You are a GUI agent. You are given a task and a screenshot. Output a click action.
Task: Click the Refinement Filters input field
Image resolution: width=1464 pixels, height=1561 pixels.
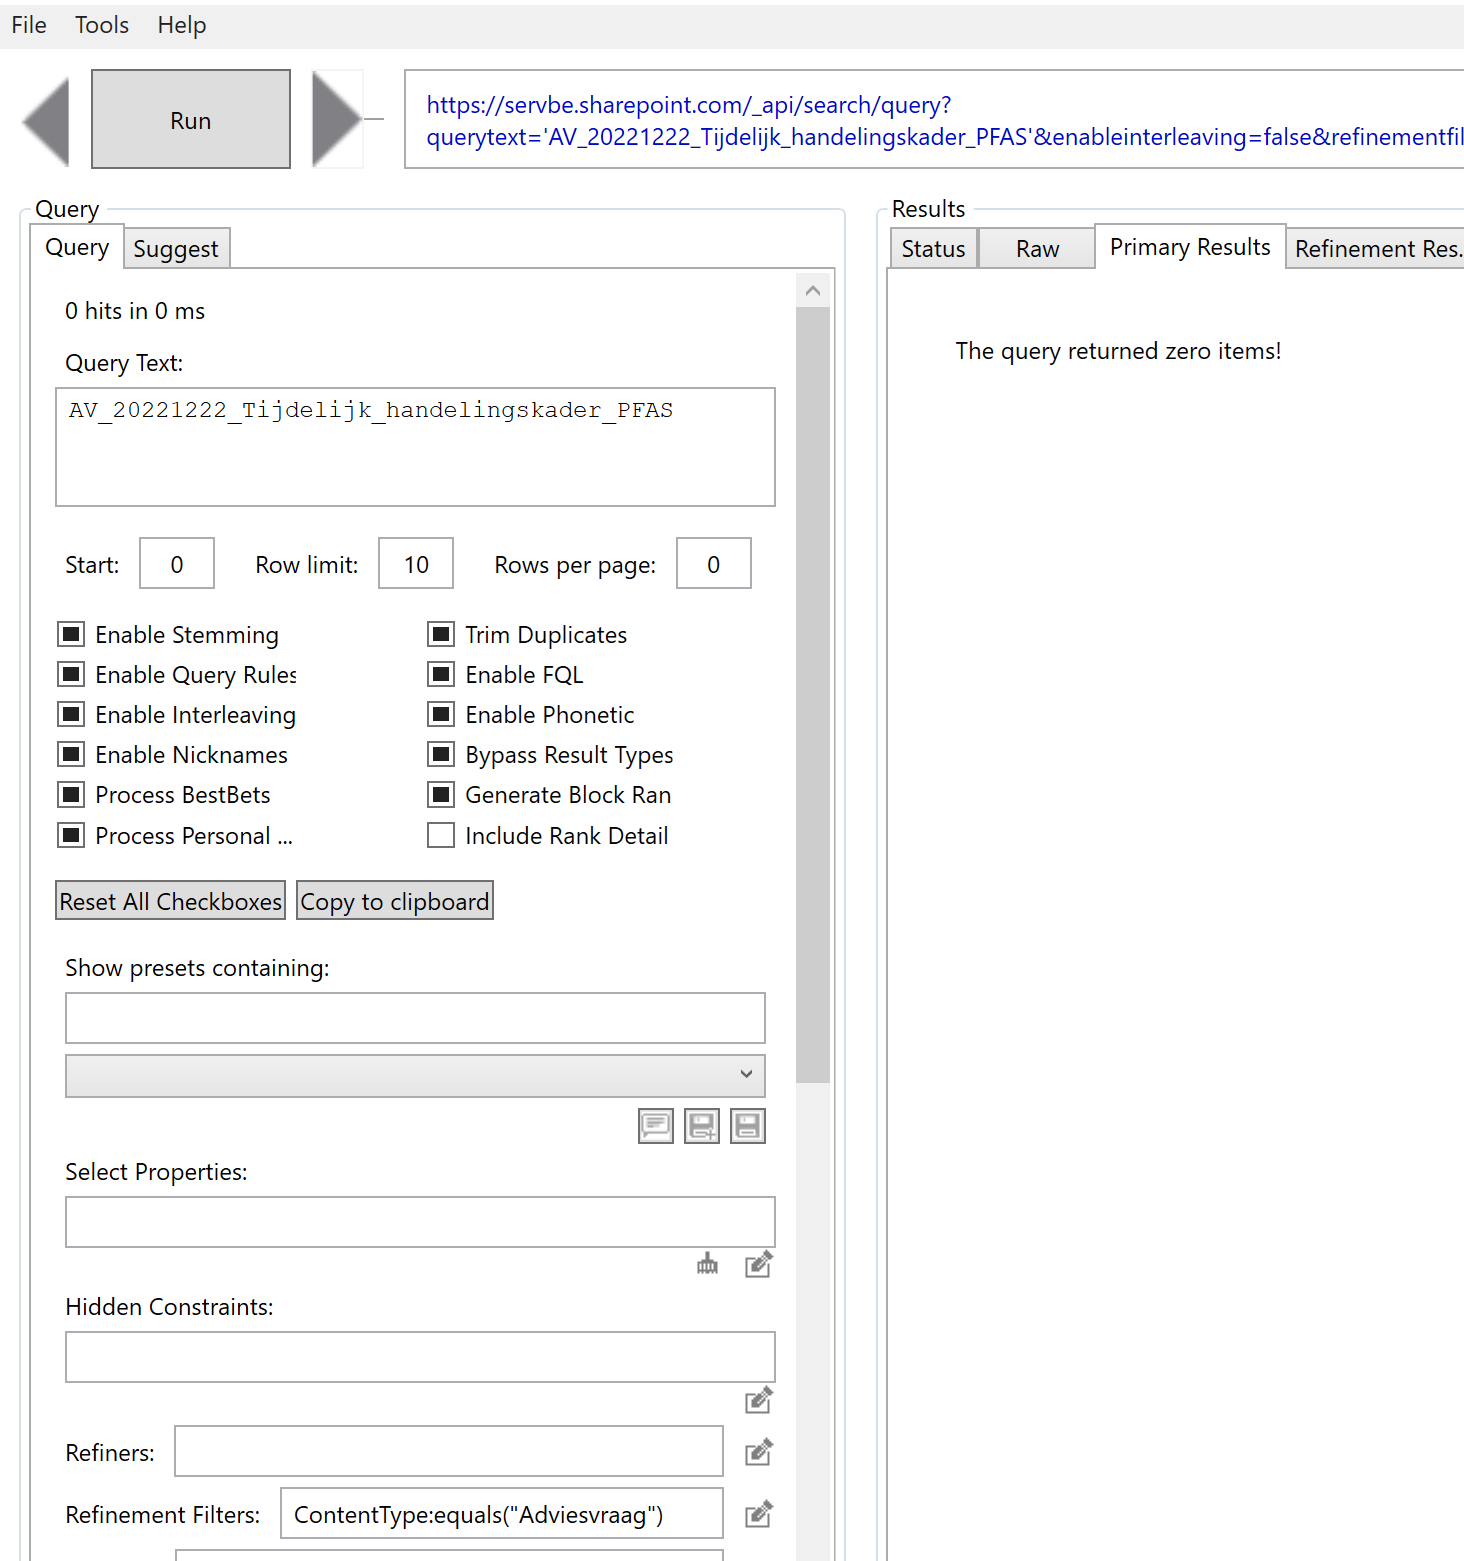coord(502,1514)
